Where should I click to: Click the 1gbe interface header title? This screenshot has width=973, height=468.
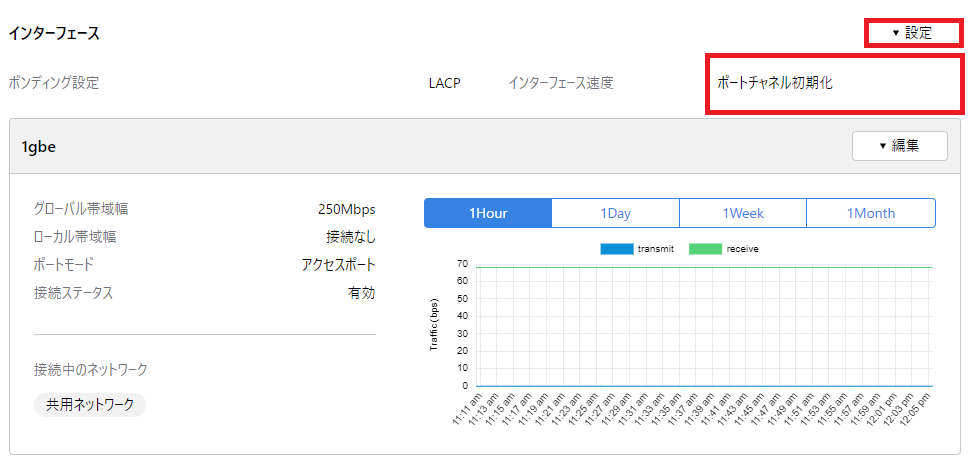click(38, 146)
